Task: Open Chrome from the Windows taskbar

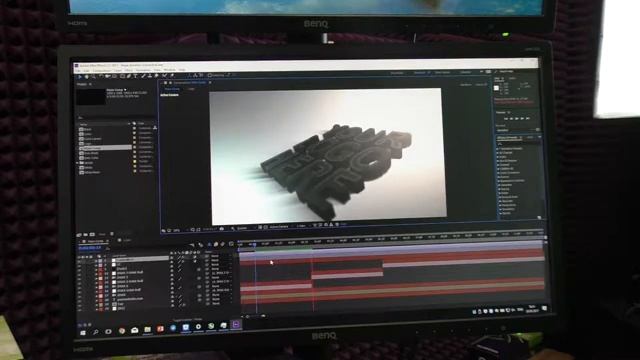Action: [x=121, y=331]
